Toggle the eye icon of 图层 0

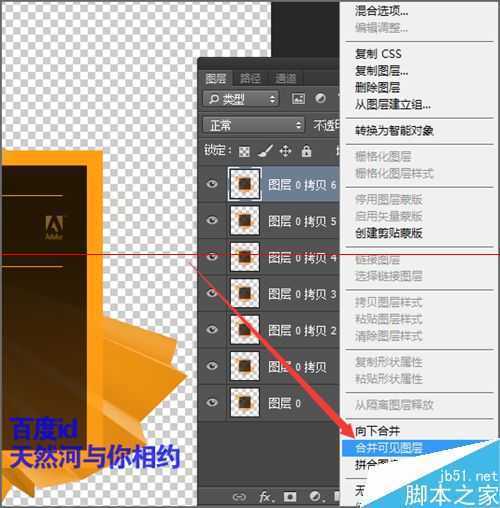pyautogui.click(x=212, y=402)
